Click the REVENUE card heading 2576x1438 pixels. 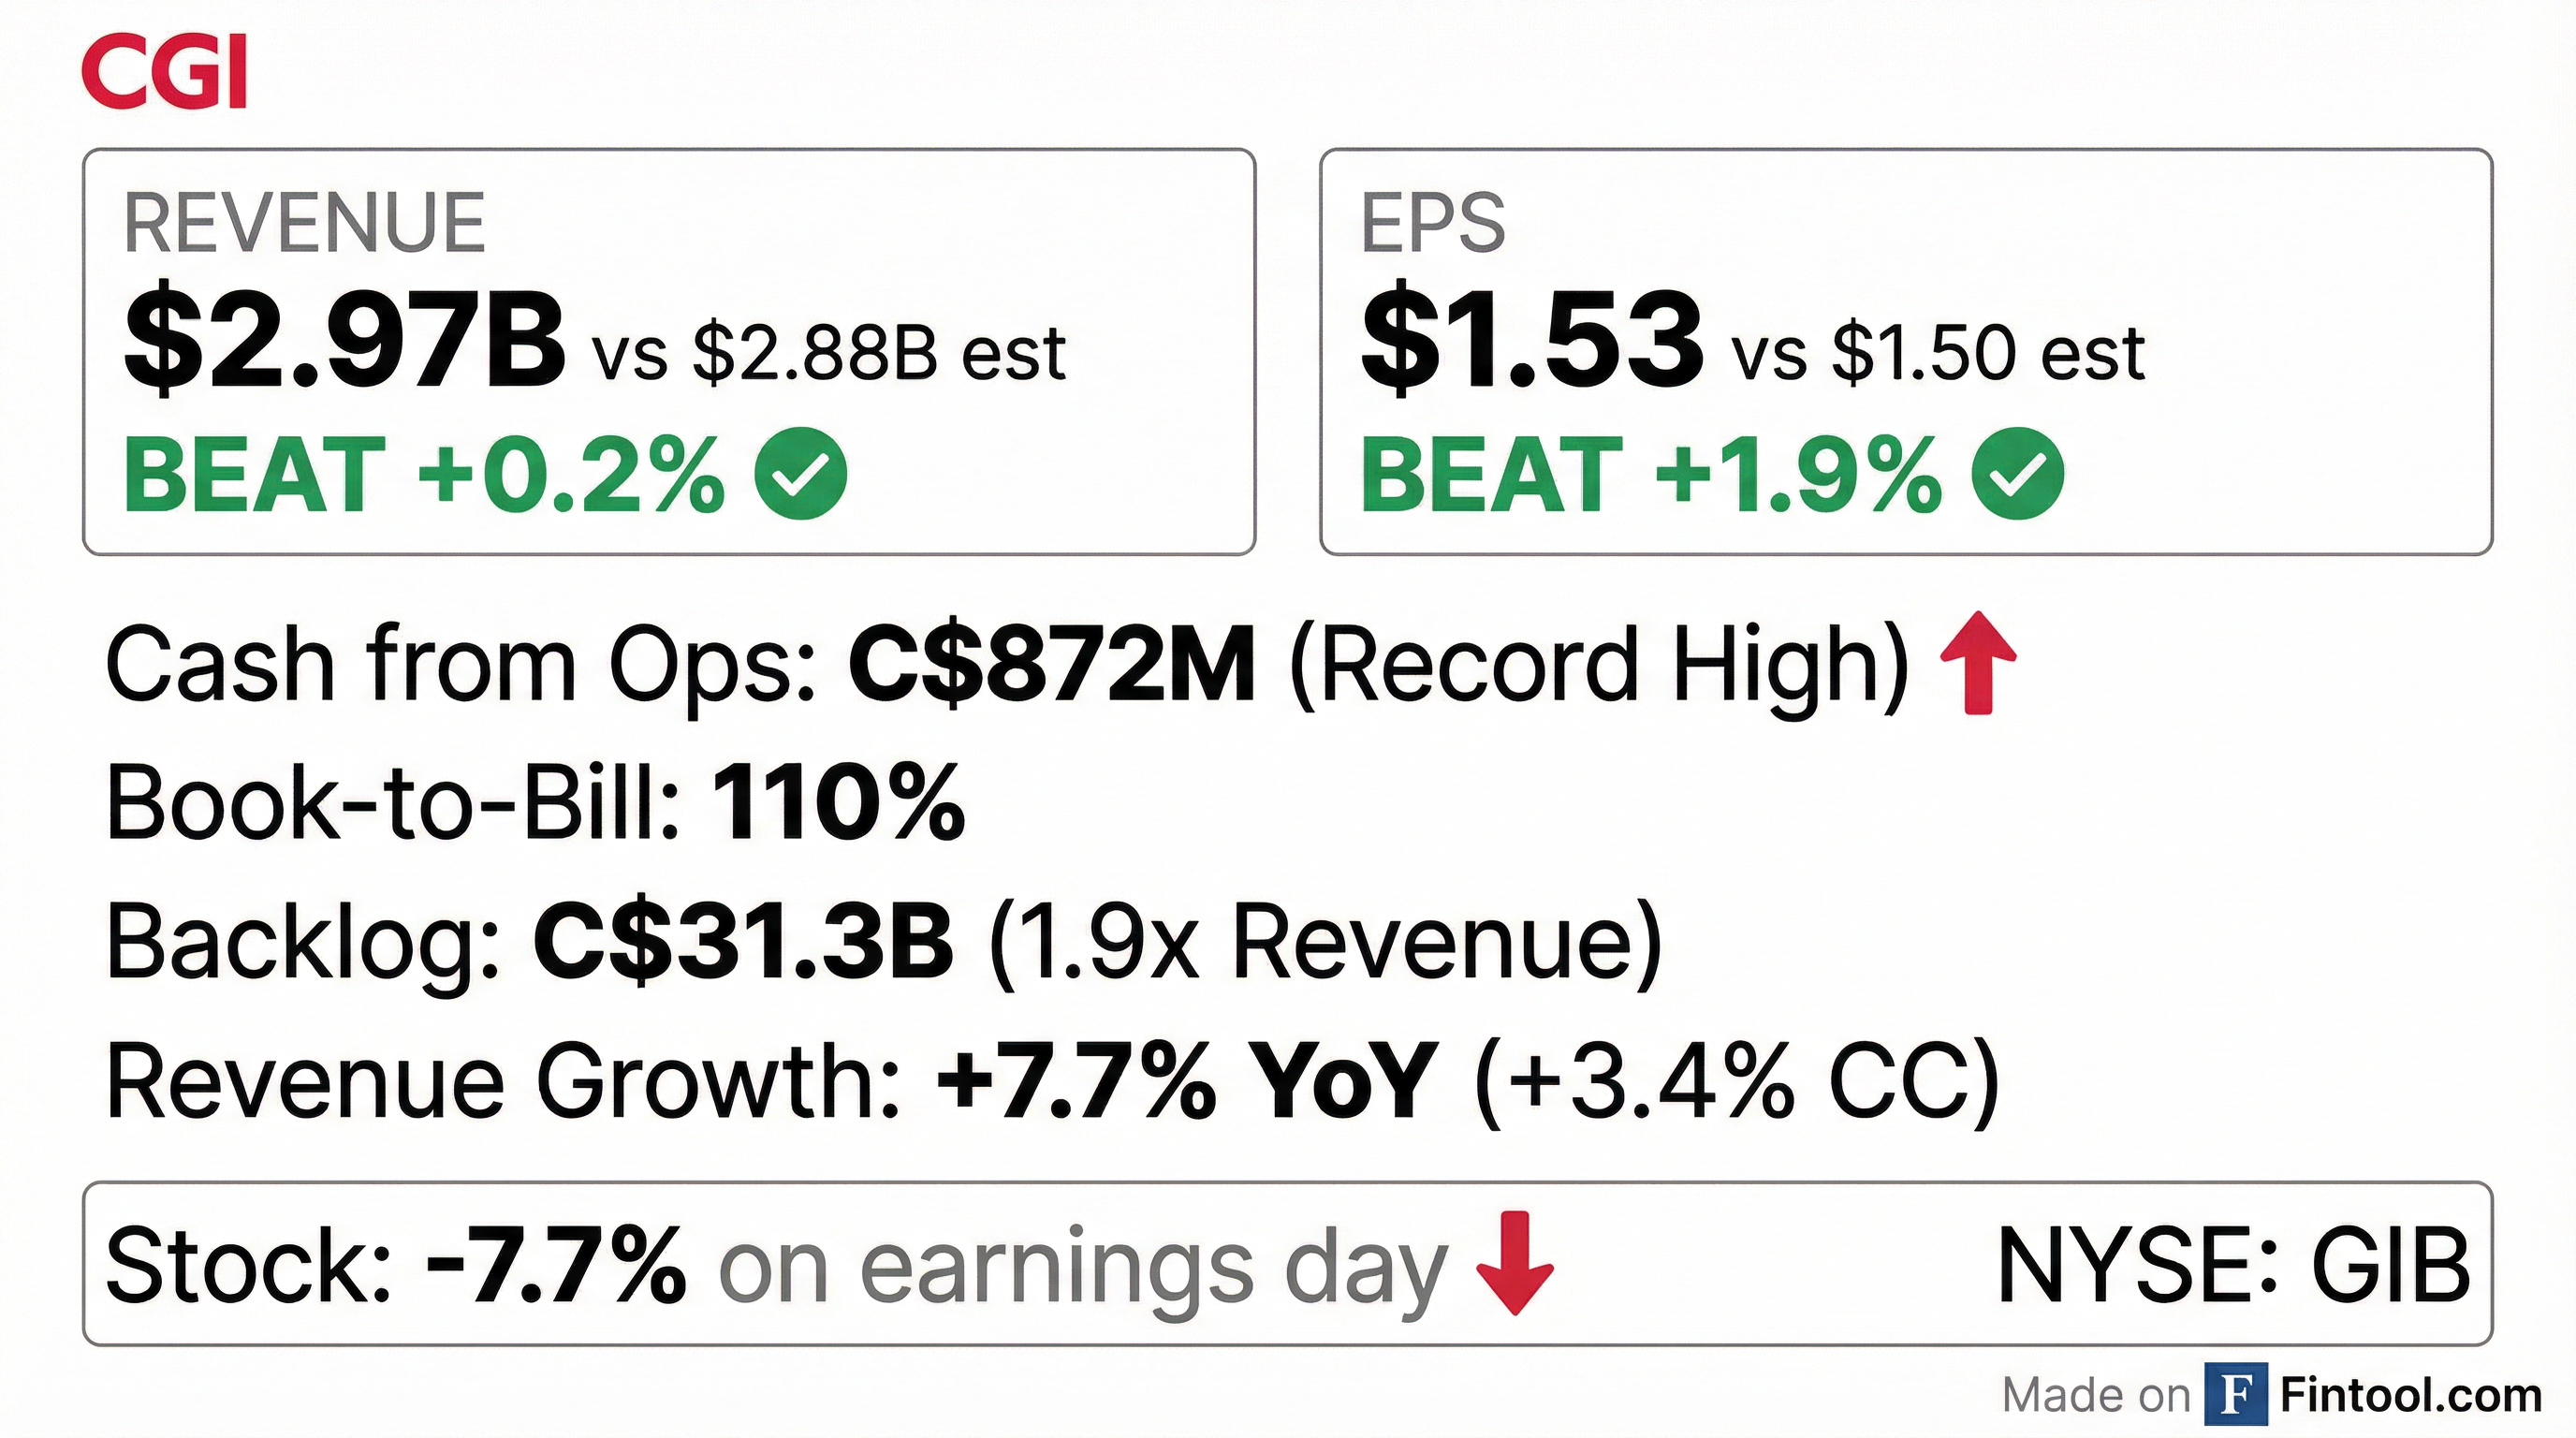(x=304, y=224)
